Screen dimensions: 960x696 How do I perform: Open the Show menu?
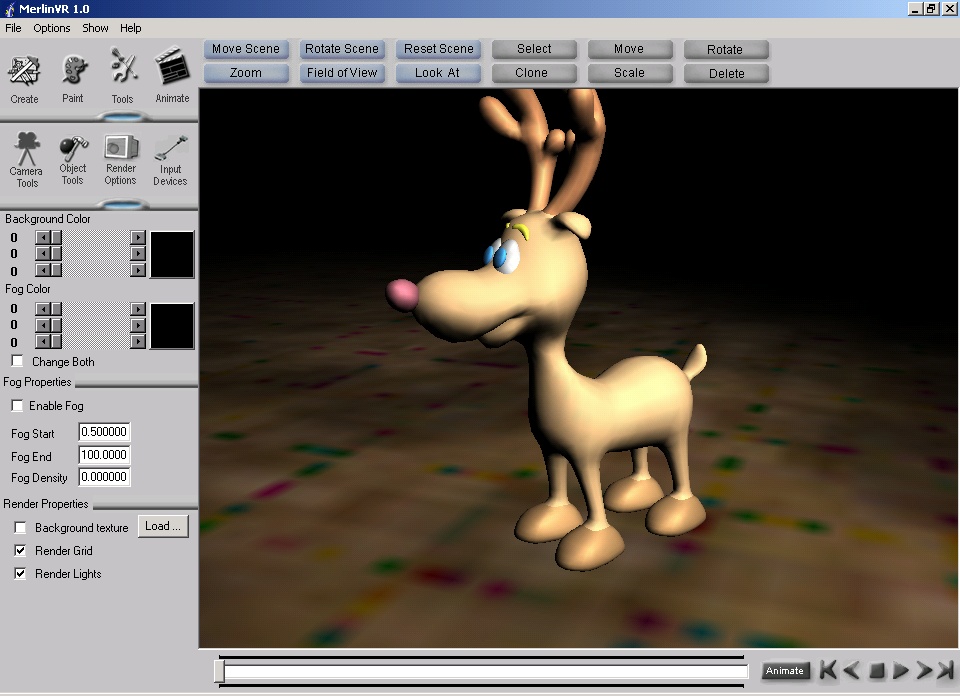coord(95,28)
